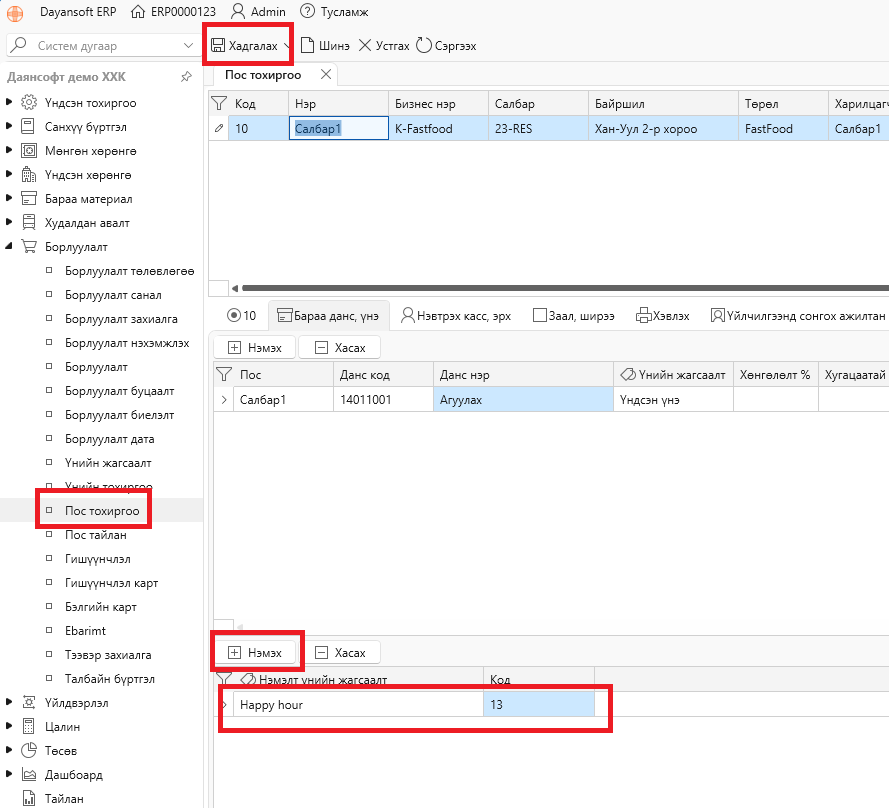Screen dimensions: 889x808
Task: Click the Тайлан report icon
Action: click(28, 798)
